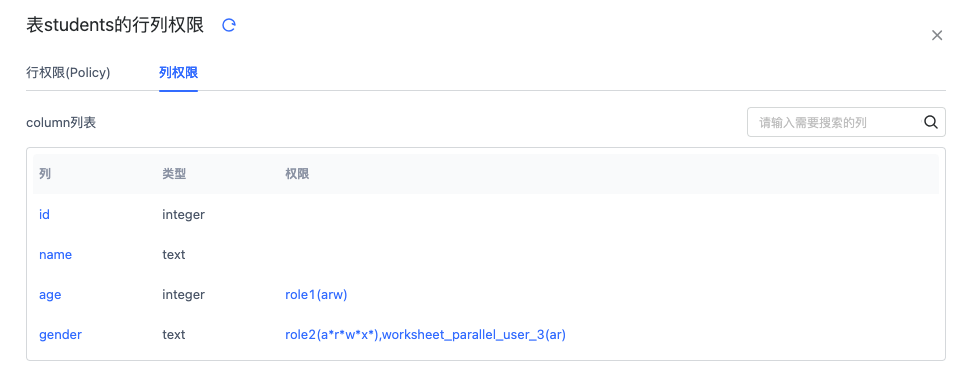Switch to the 行权限(Policy) tab
This screenshot has height=380, width=964.
tap(68, 73)
